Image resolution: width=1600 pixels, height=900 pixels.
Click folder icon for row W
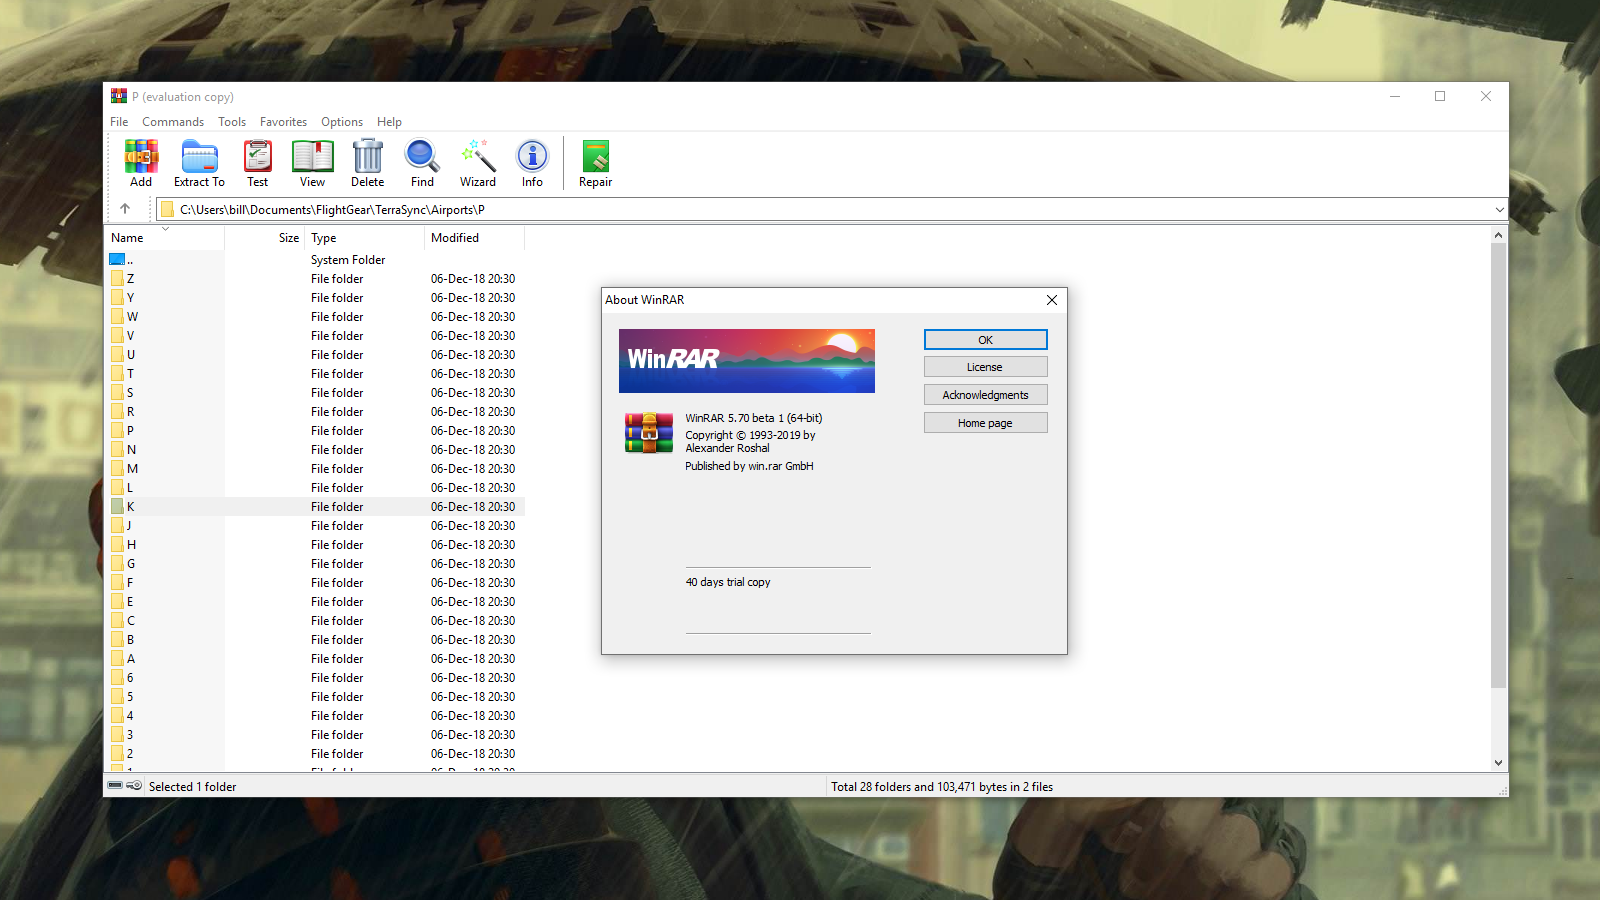pos(117,317)
